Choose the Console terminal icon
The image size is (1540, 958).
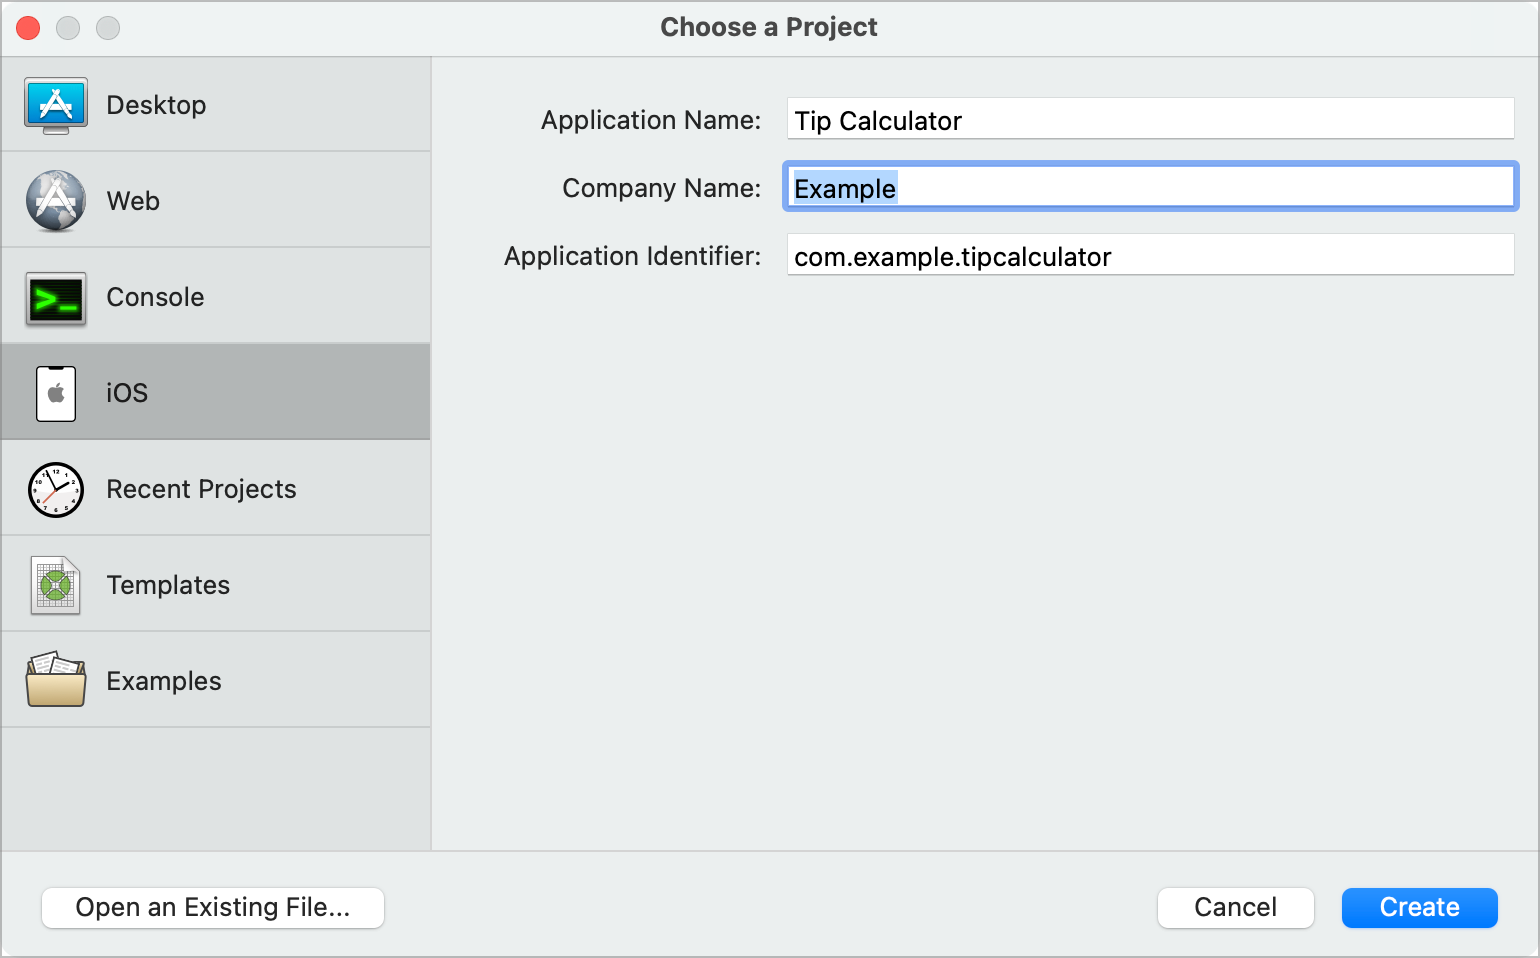click(56, 296)
